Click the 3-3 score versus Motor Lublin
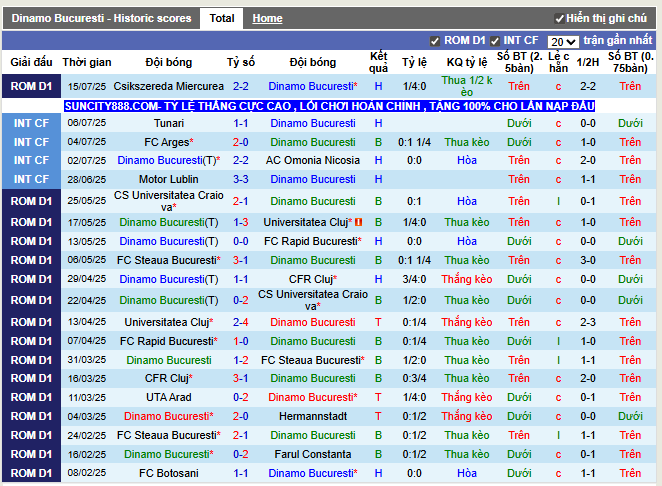Screen dimensions: 662x486 pyautogui.click(x=241, y=179)
